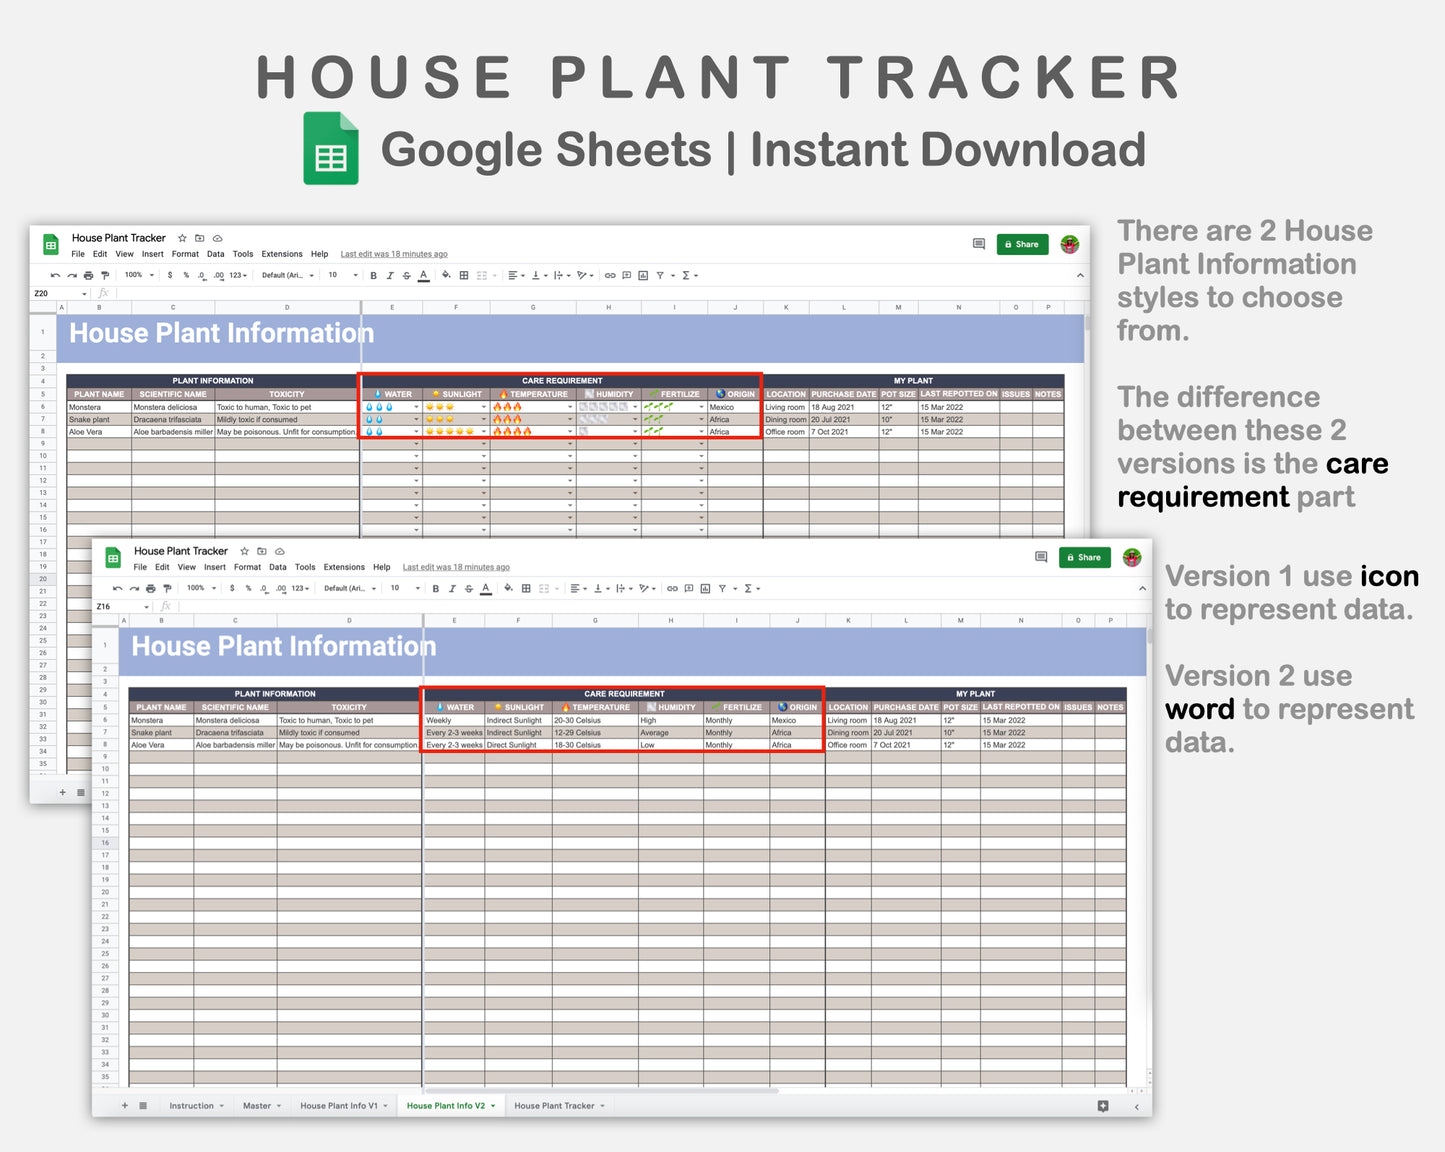Toggle bold formatting
This screenshot has height=1152, width=1445.
(435, 588)
